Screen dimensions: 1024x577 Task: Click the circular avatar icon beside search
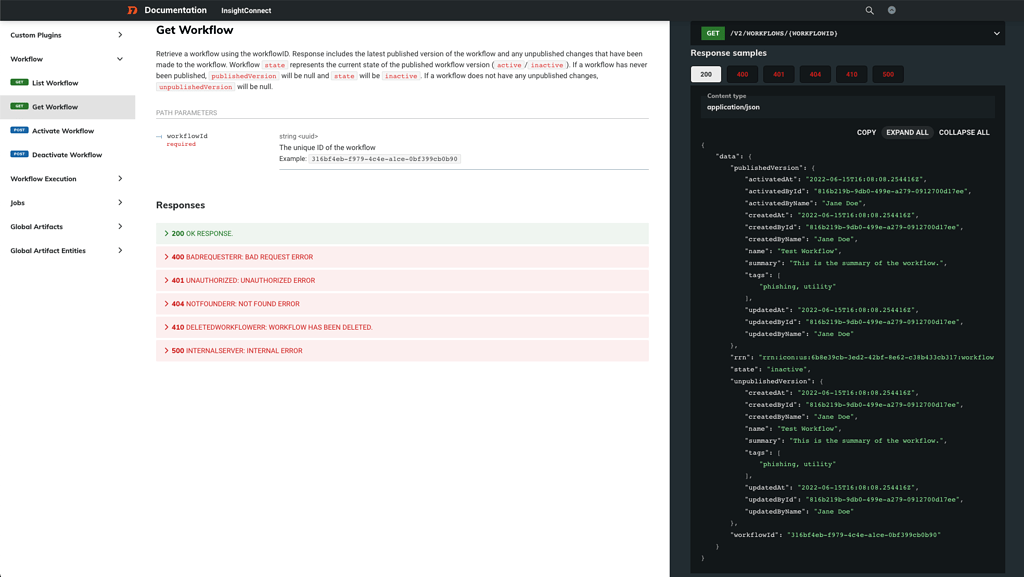pos(893,11)
